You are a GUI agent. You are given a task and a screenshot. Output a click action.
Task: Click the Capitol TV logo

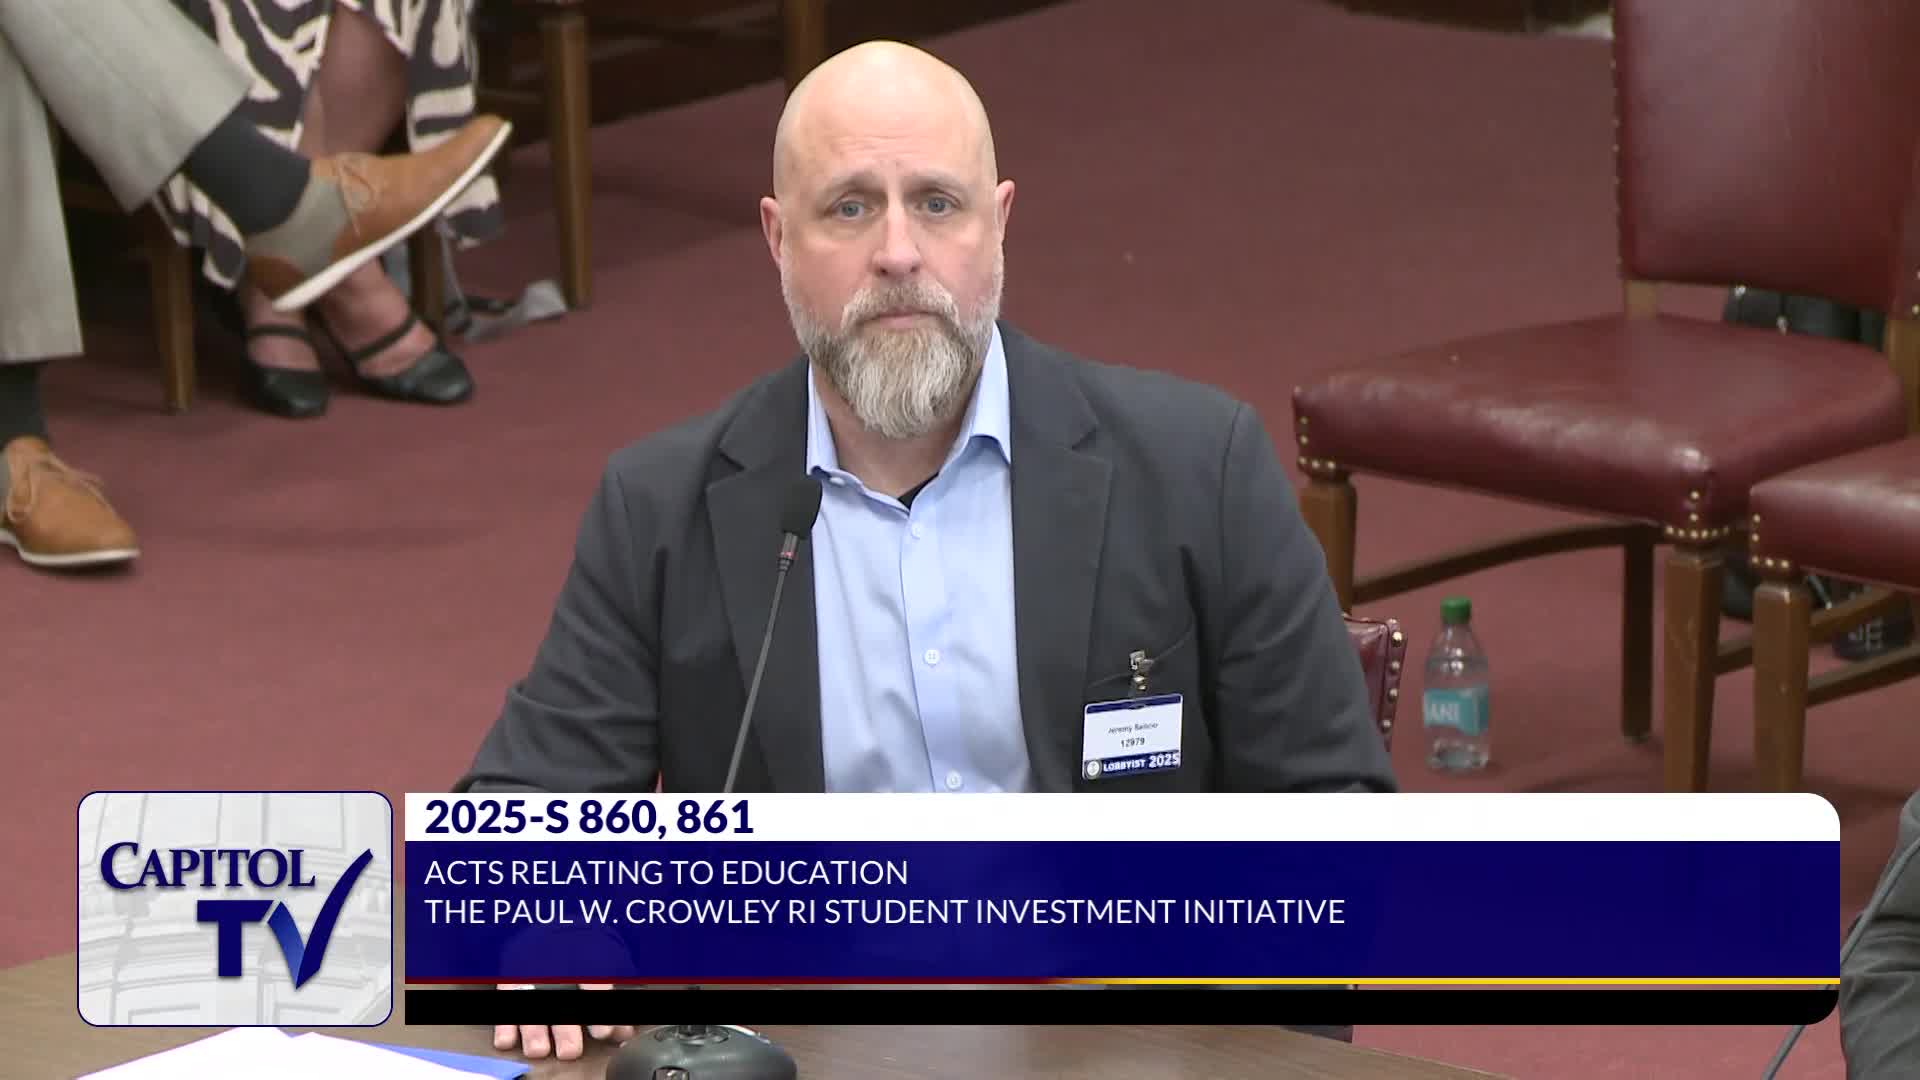[x=235, y=908]
